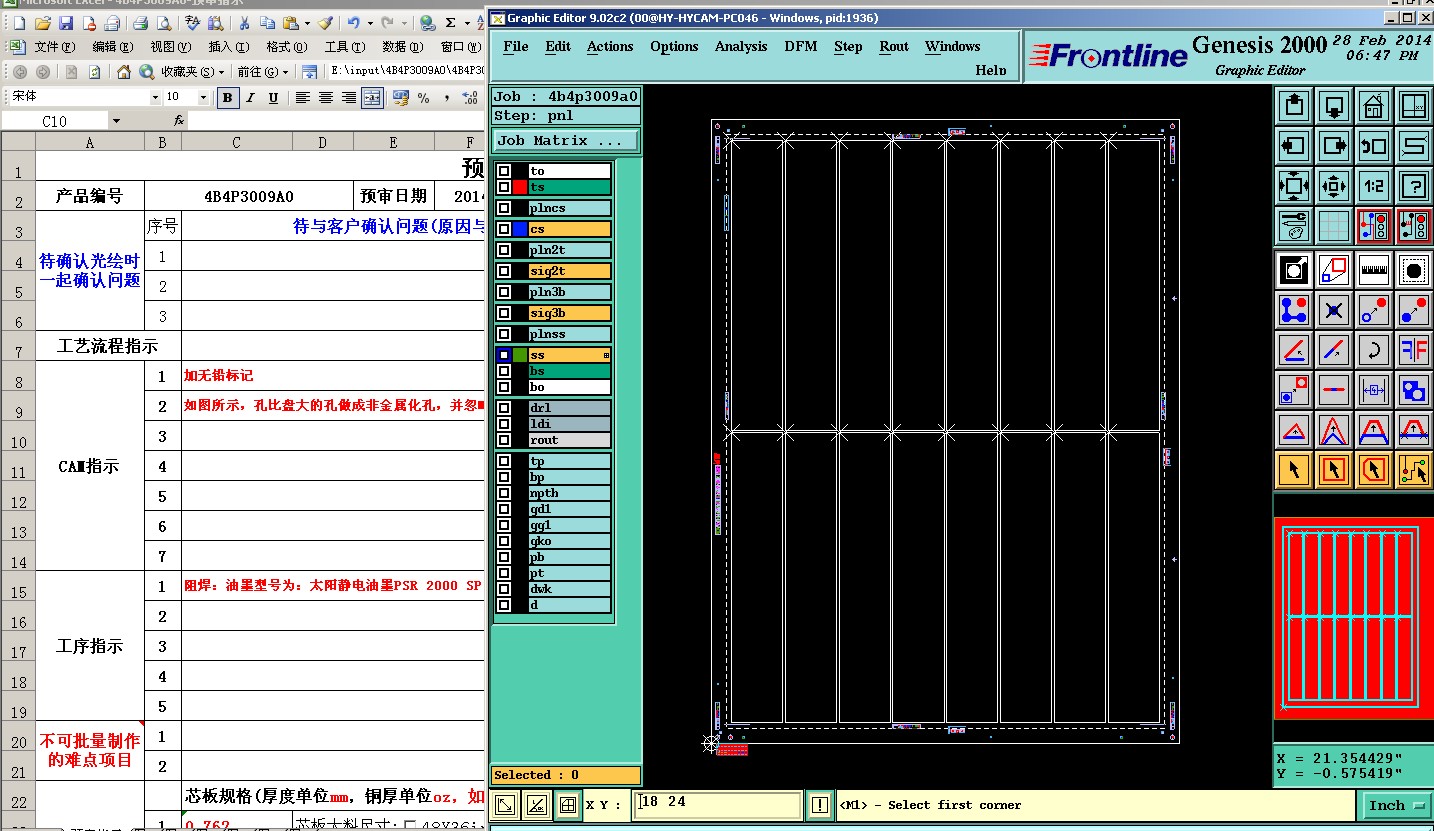
Task: Click the Job Matrix button
Action: [x=565, y=141]
